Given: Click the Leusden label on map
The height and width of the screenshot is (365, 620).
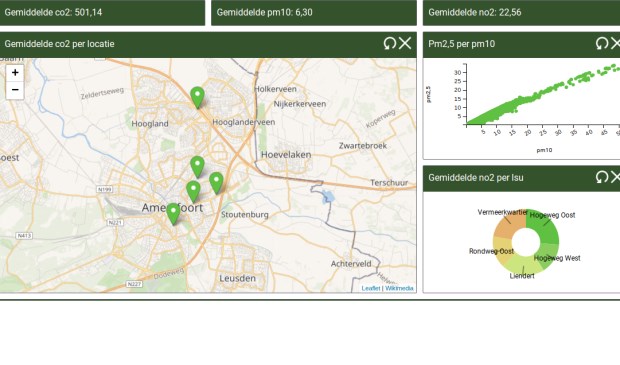Looking at the screenshot, I should [x=237, y=278].
